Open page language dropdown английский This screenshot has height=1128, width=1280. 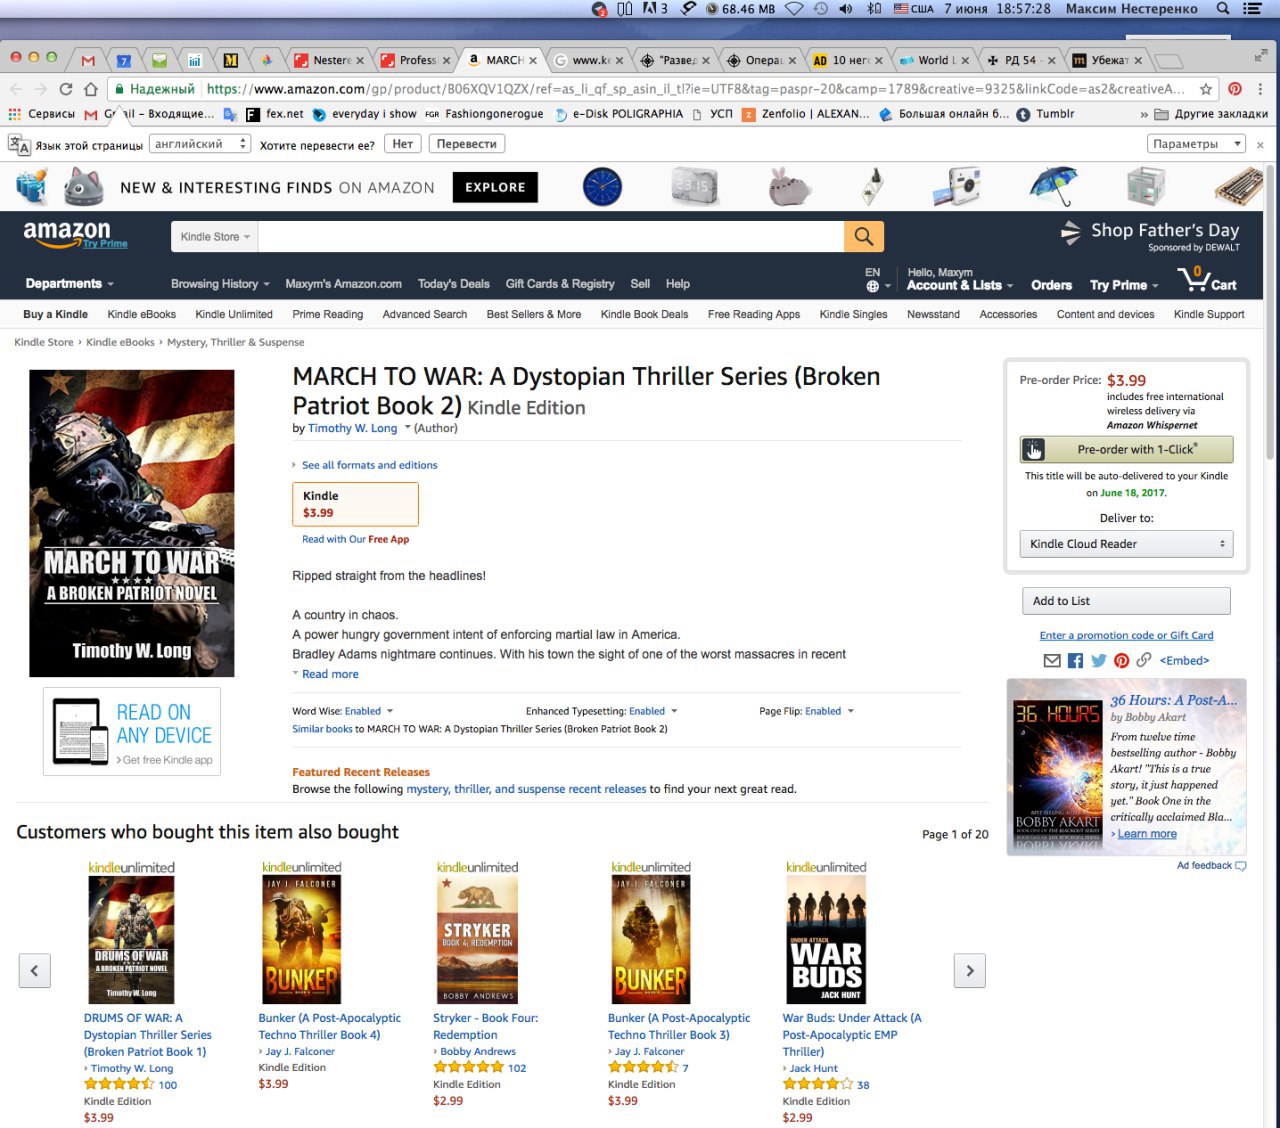coord(200,144)
